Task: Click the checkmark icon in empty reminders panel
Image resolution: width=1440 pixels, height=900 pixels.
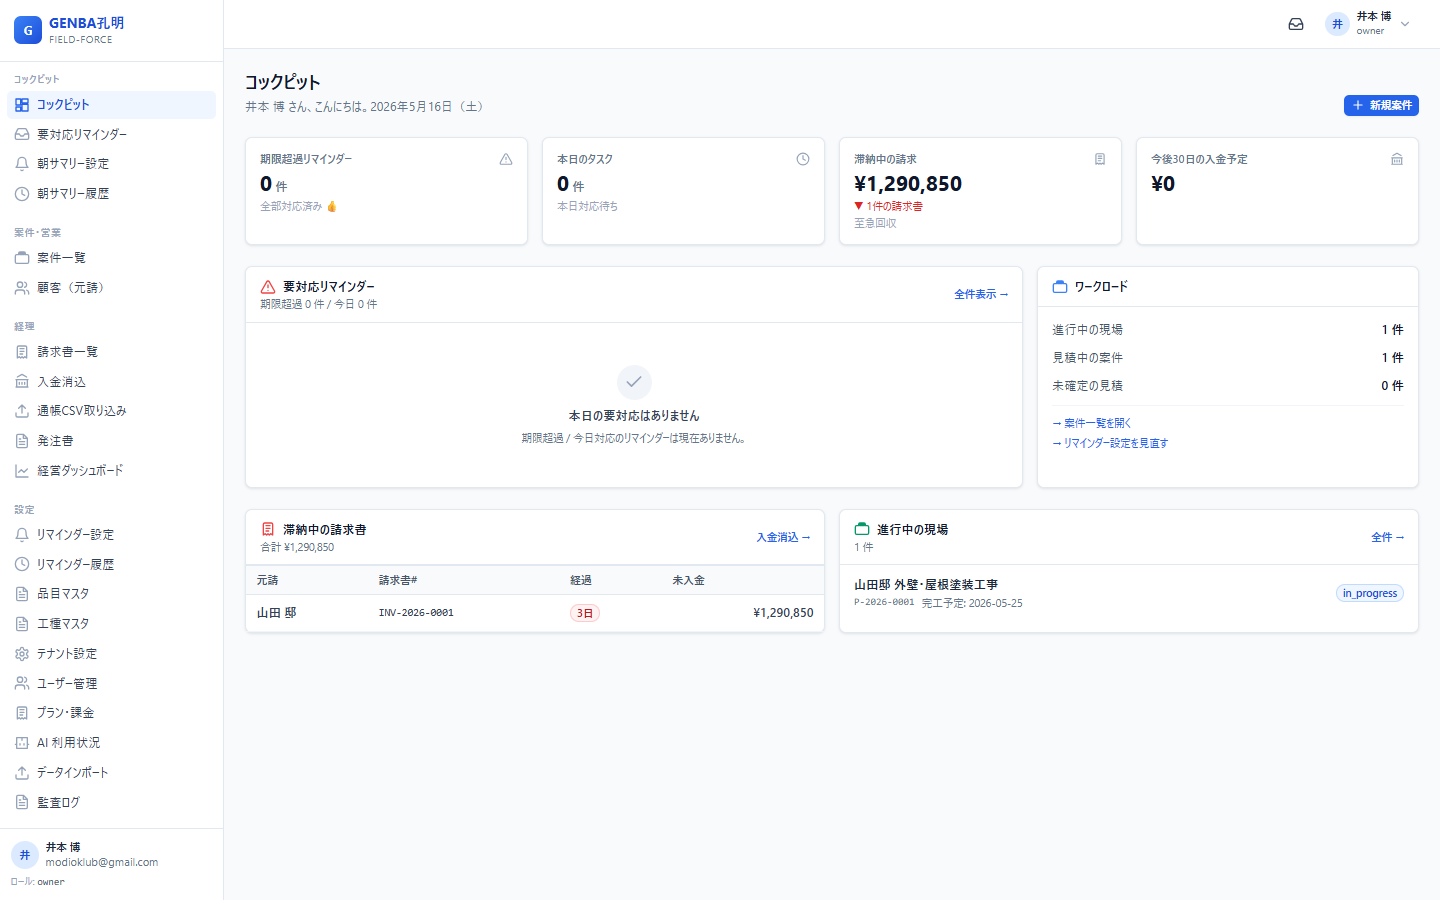Action: tap(634, 382)
